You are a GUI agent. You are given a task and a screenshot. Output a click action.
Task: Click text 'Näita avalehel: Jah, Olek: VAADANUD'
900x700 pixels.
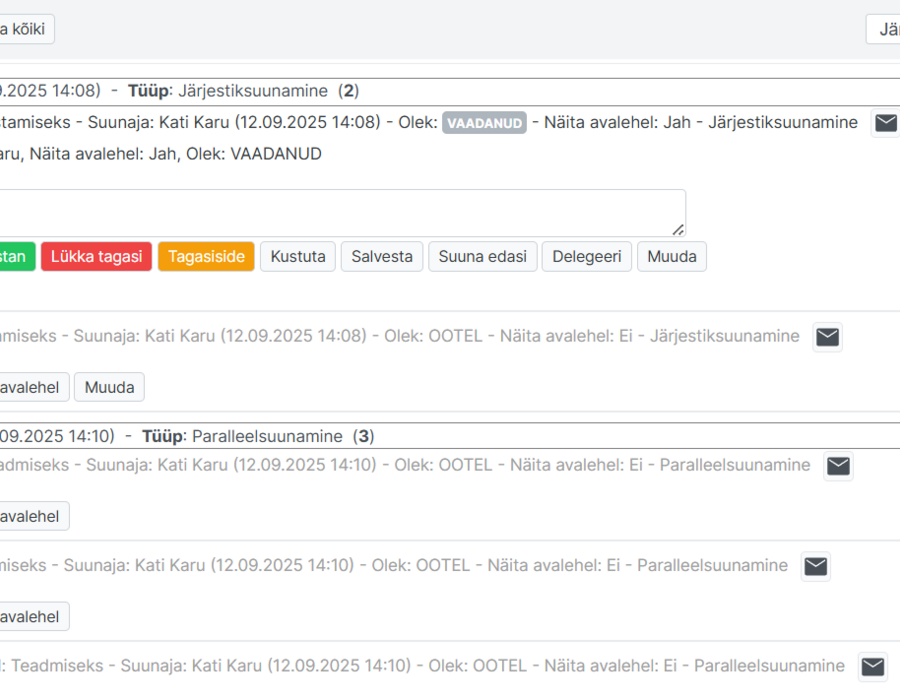pyautogui.click(x=176, y=154)
